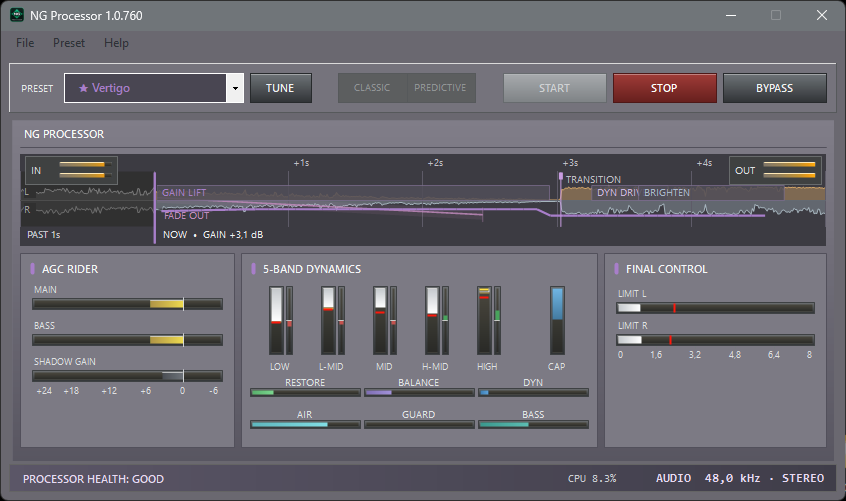Screen dimensions: 846x501
Task: Toggle the BYPASS button
Action: pyautogui.click(x=775, y=88)
